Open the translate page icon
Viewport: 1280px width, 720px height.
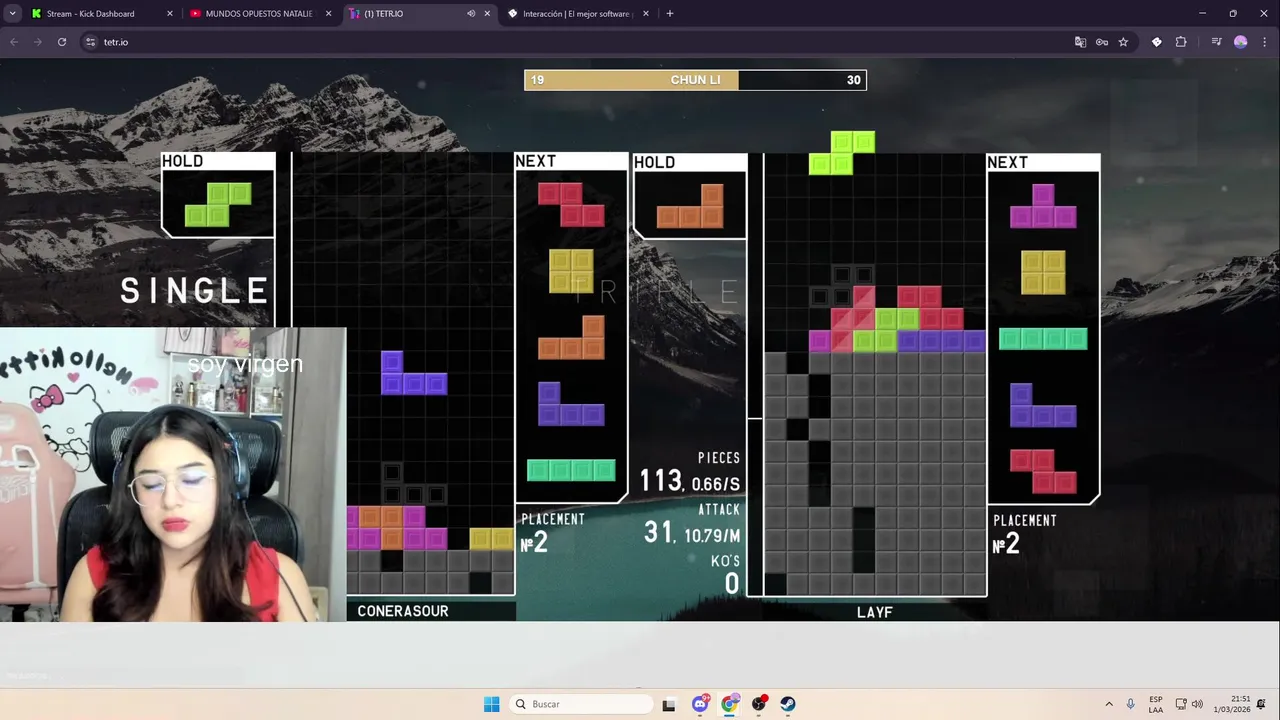click(1080, 42)
